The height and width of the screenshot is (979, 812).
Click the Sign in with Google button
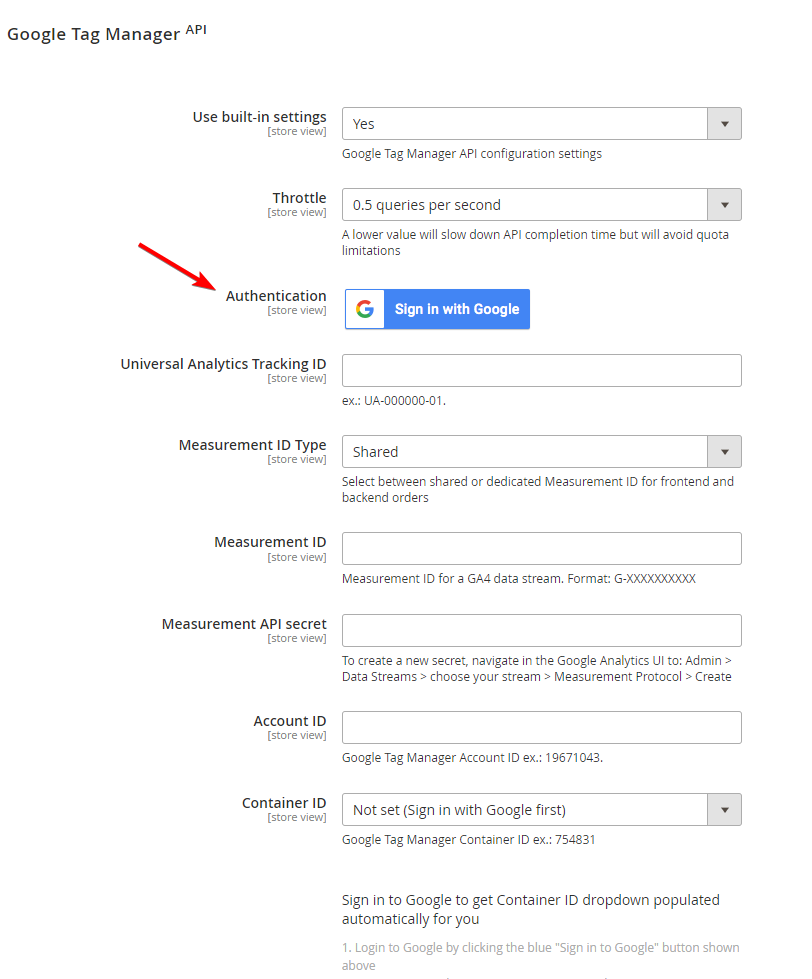pos(437,309)
